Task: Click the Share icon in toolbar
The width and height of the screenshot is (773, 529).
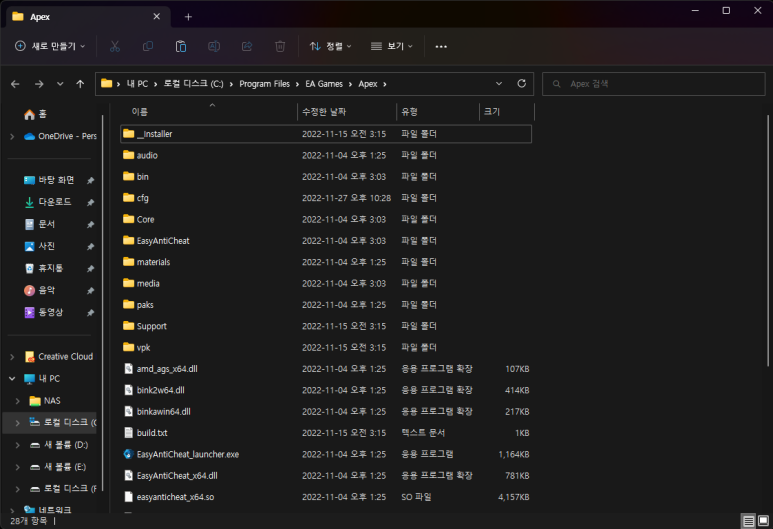Action: pyautogui.click(x=247, y=46)
